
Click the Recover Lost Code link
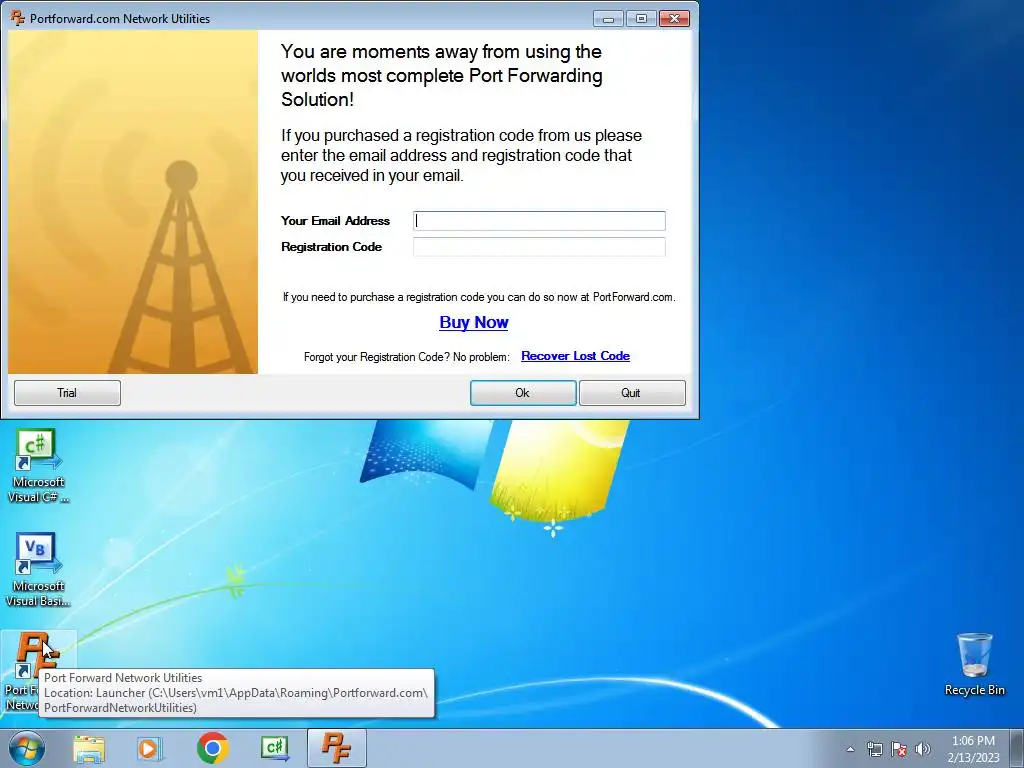tap(575, 356)
